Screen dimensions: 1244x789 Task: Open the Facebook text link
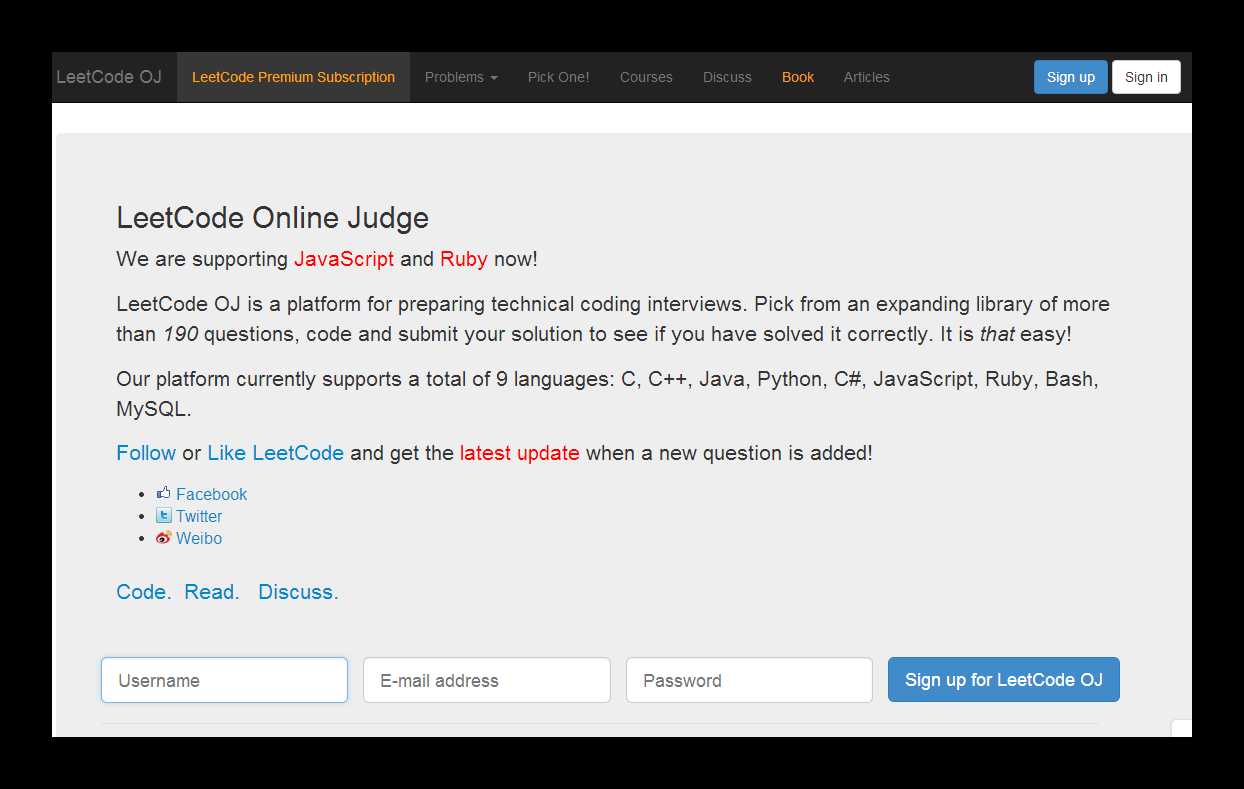click(211, 494)
